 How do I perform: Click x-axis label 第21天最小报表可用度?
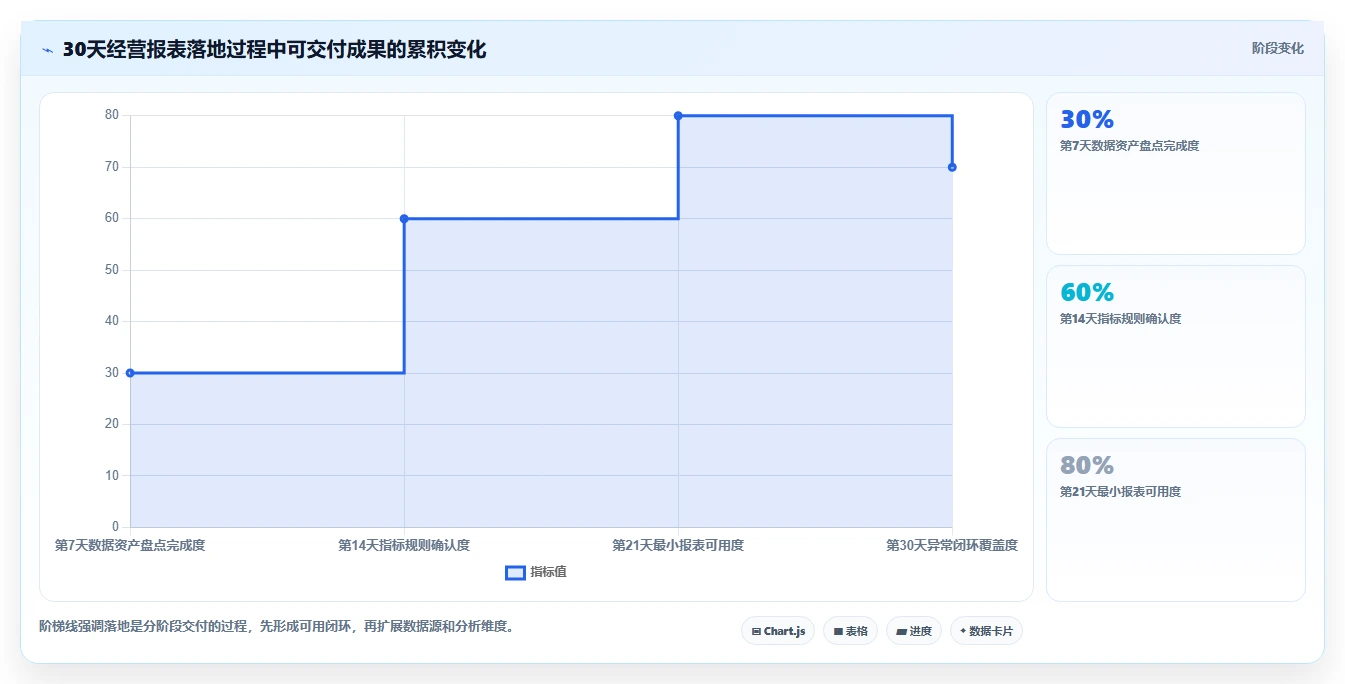click(x=678, y=545)
